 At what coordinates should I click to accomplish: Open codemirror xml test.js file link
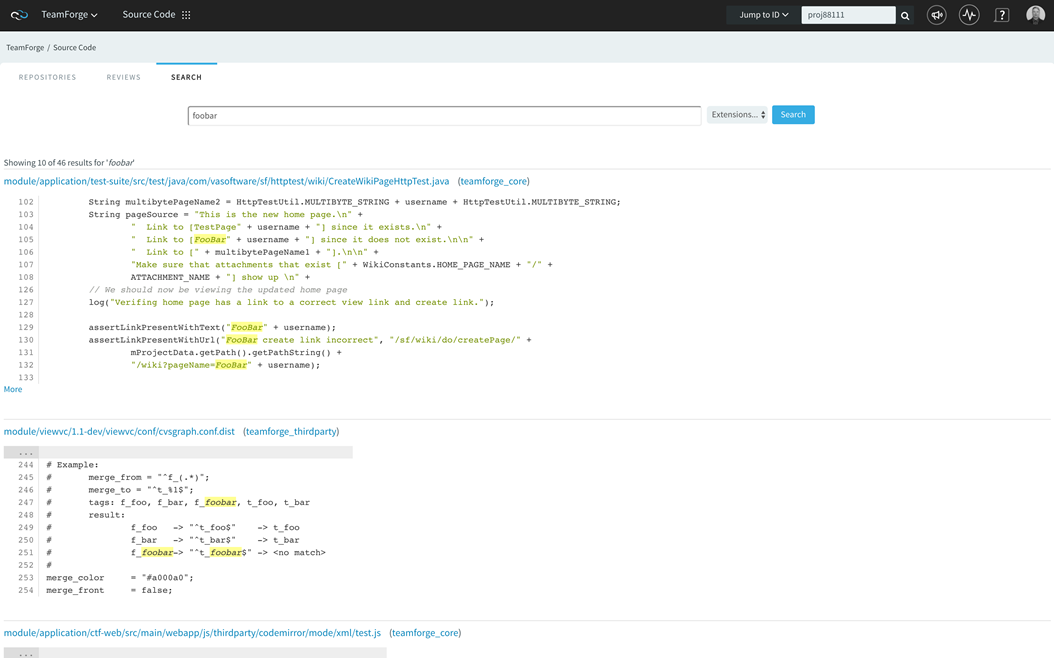pyautogui.click(x=192, y=633)
